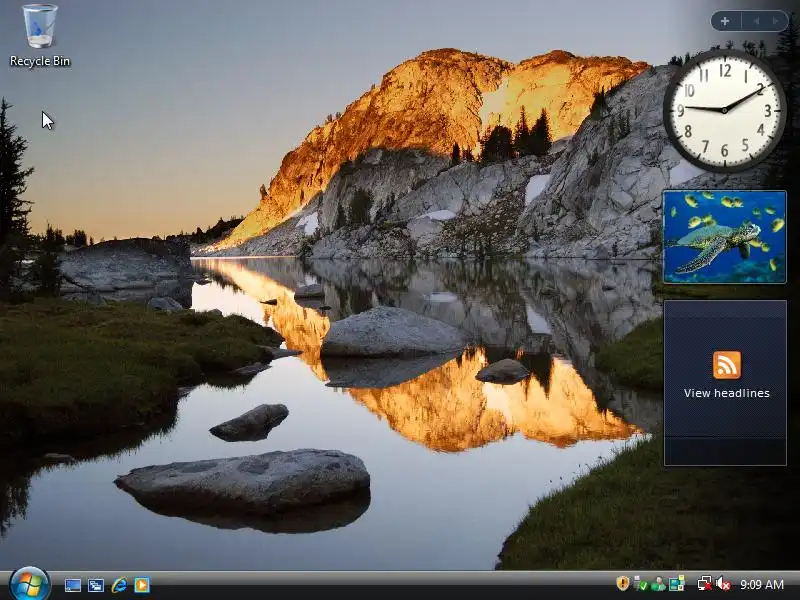This screenshot has height=600, width=800.
Task: Open the Windows Sidebar tray icon
Action: (677, 584)
